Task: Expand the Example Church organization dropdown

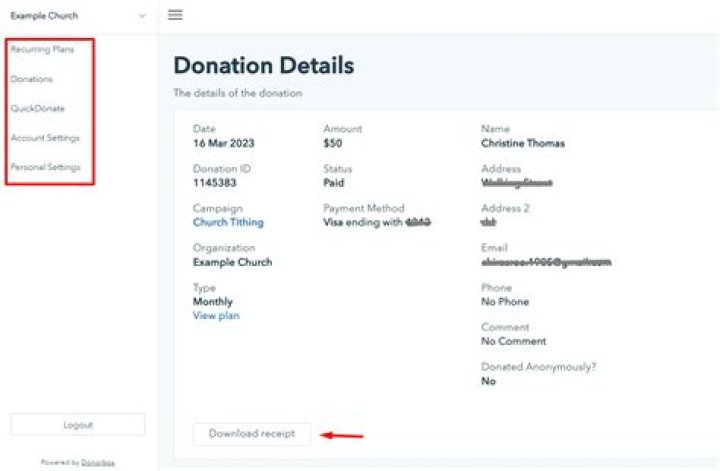Action: point(77,16)
